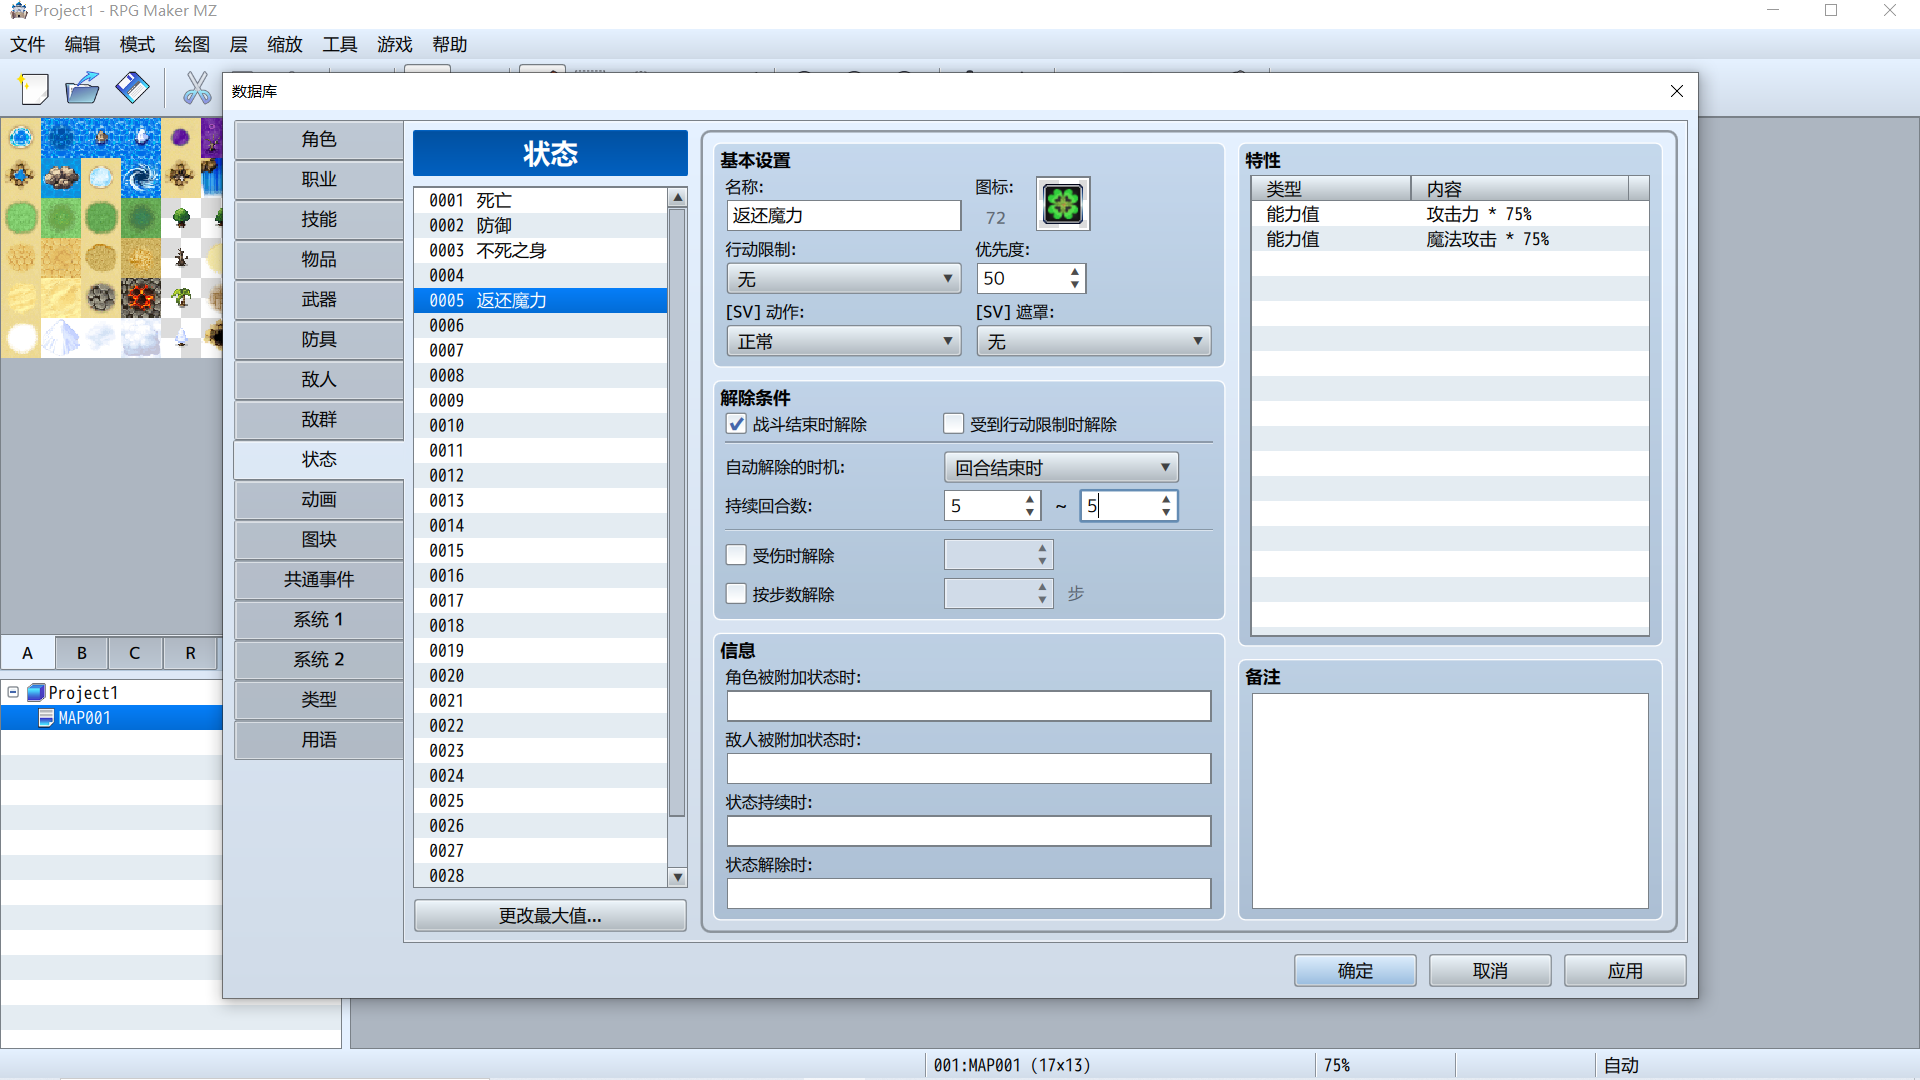Click the 应用 button
Screen dimensions: 1920x1080
[x=1625, y=971]
